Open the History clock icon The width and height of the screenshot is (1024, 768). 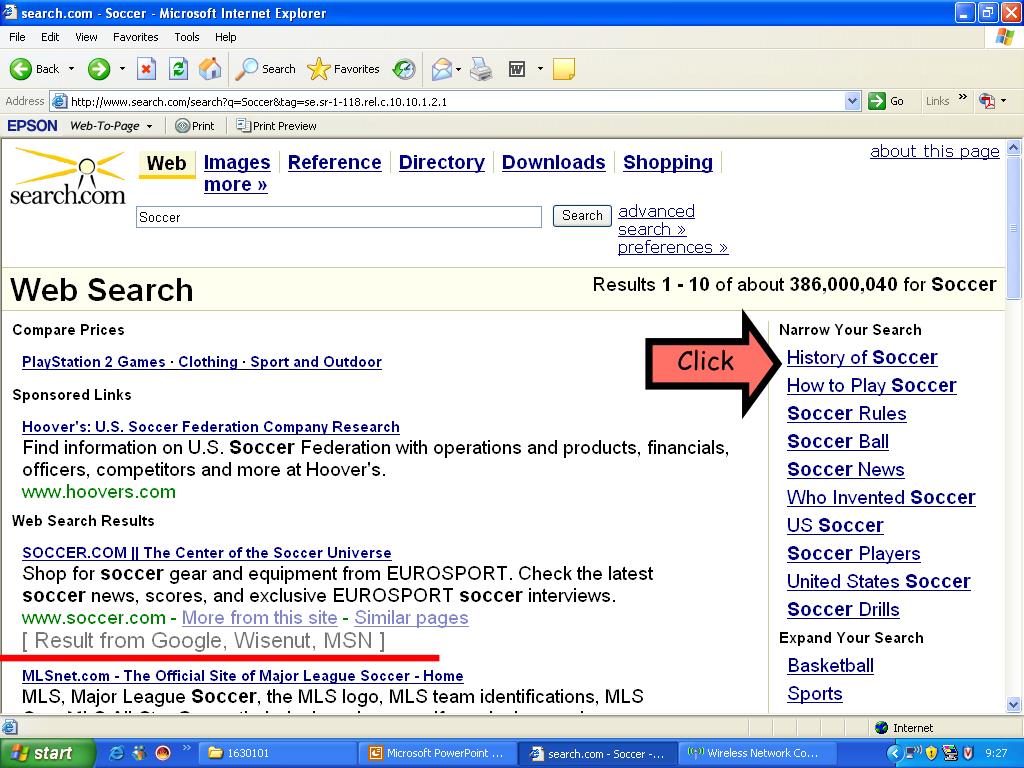(404, 69)
